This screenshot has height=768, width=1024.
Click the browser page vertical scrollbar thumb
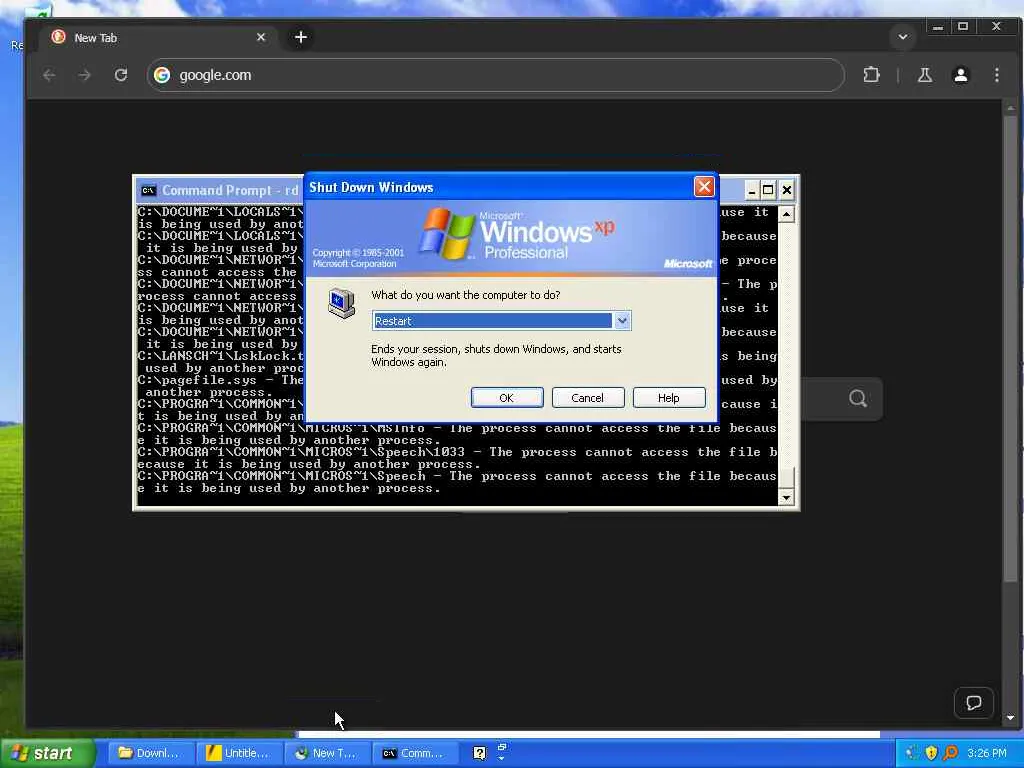click(1010, 349)
